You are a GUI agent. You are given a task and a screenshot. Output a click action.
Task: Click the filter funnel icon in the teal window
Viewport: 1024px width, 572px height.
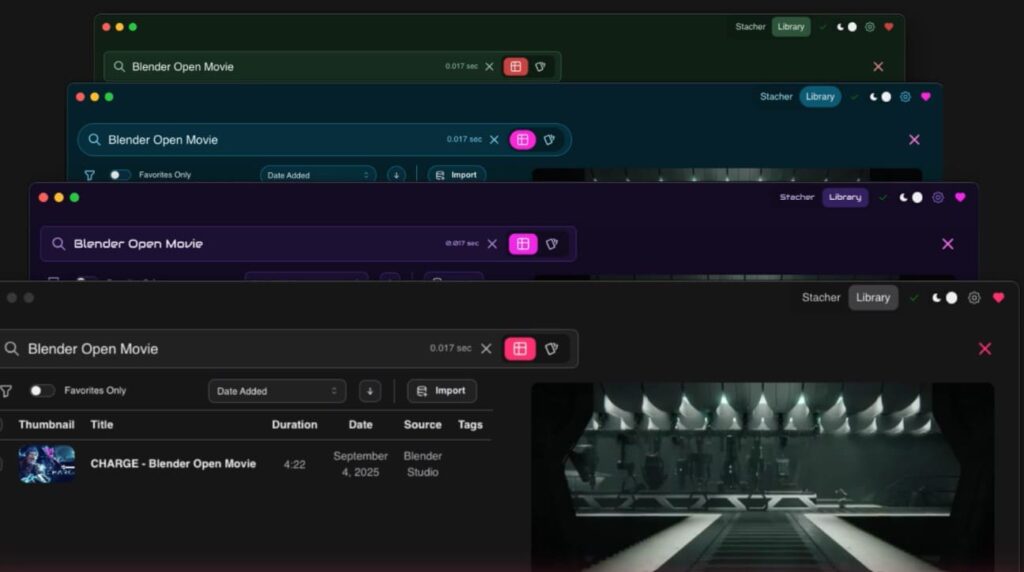(x=89, y=175)
